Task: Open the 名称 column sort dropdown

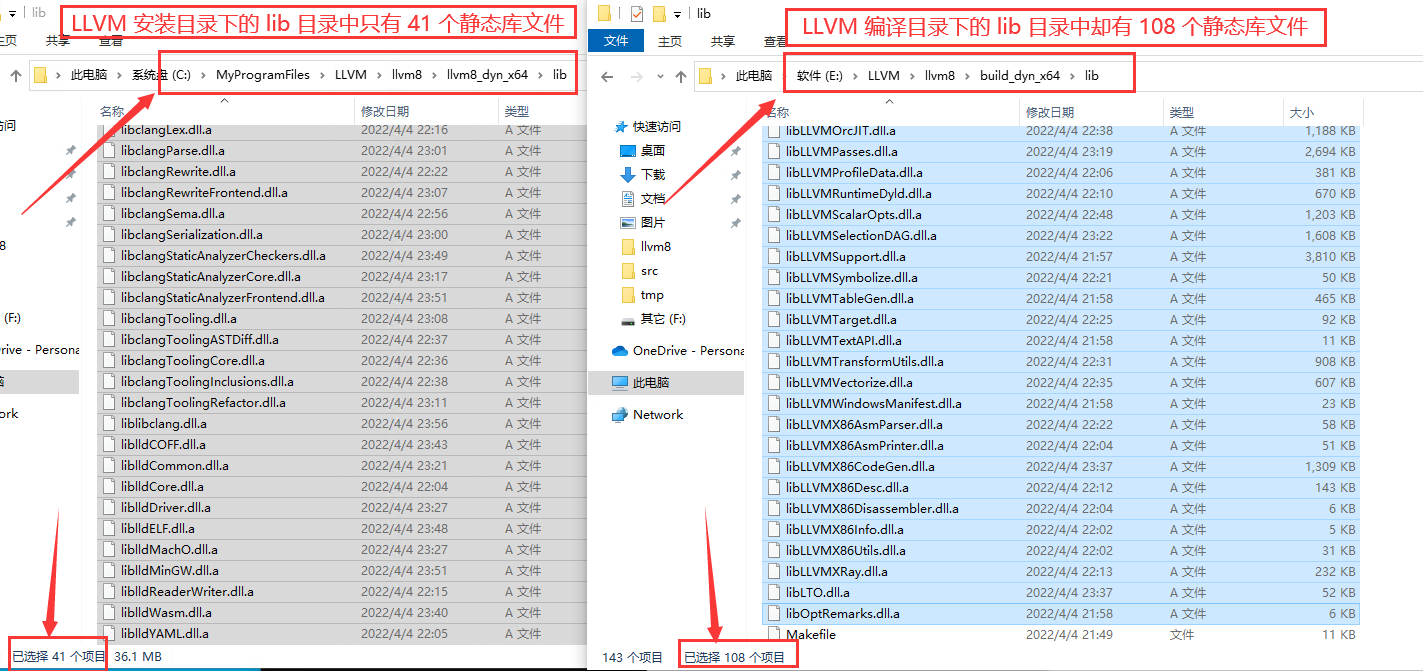Action: point(888,100)
